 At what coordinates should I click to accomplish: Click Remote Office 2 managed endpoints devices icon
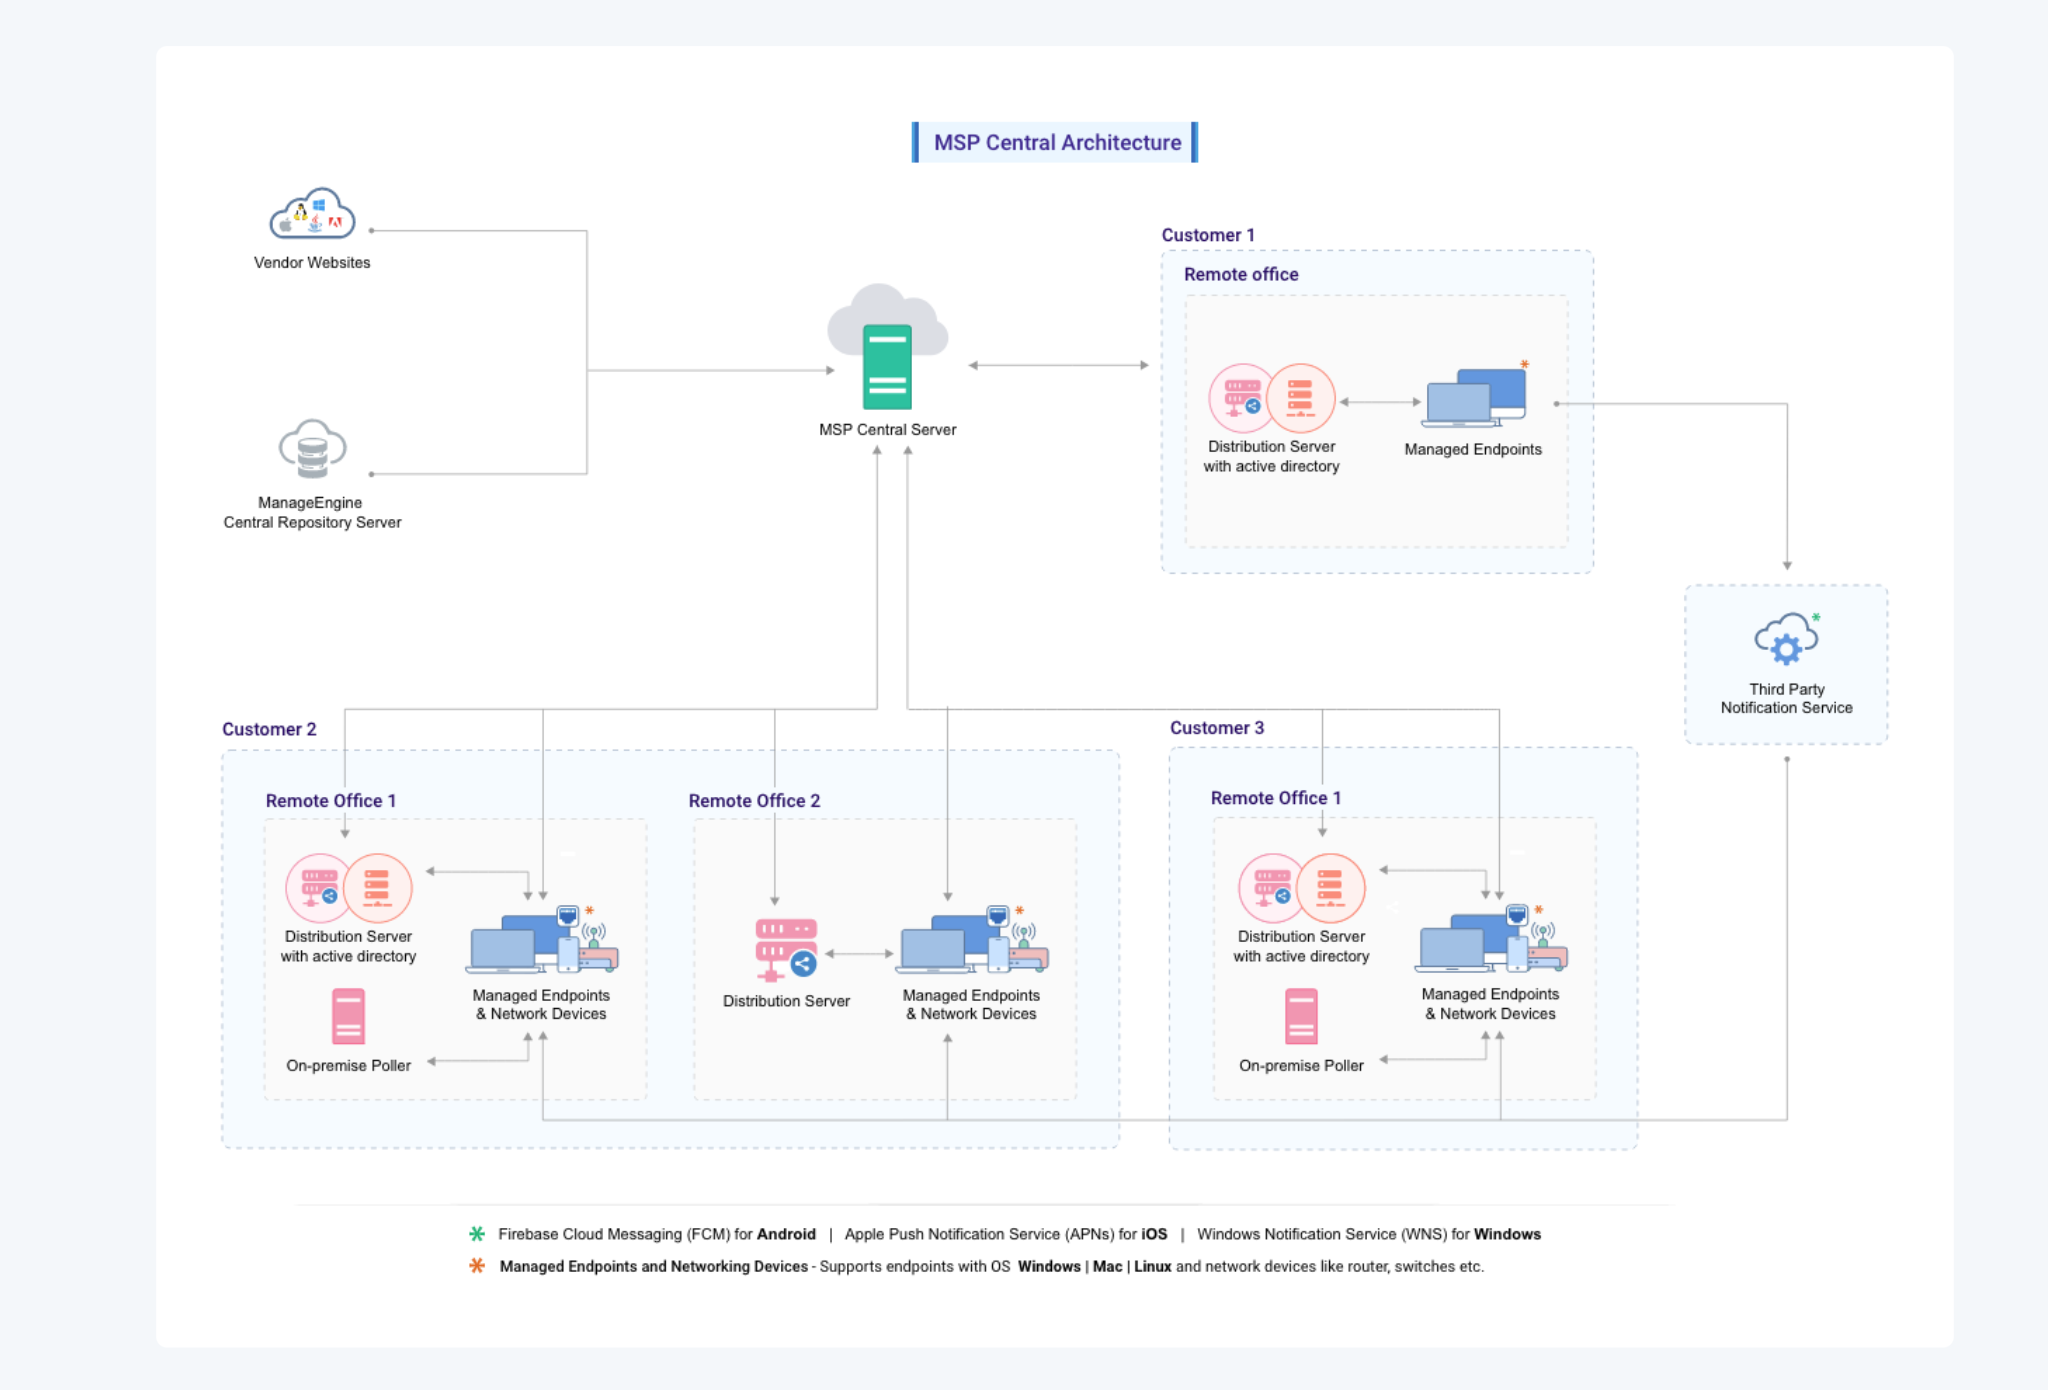(973, 940)
